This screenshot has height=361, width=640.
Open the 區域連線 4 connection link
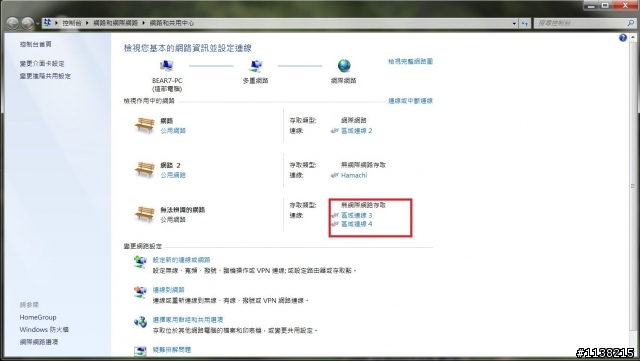coord(357,224)
